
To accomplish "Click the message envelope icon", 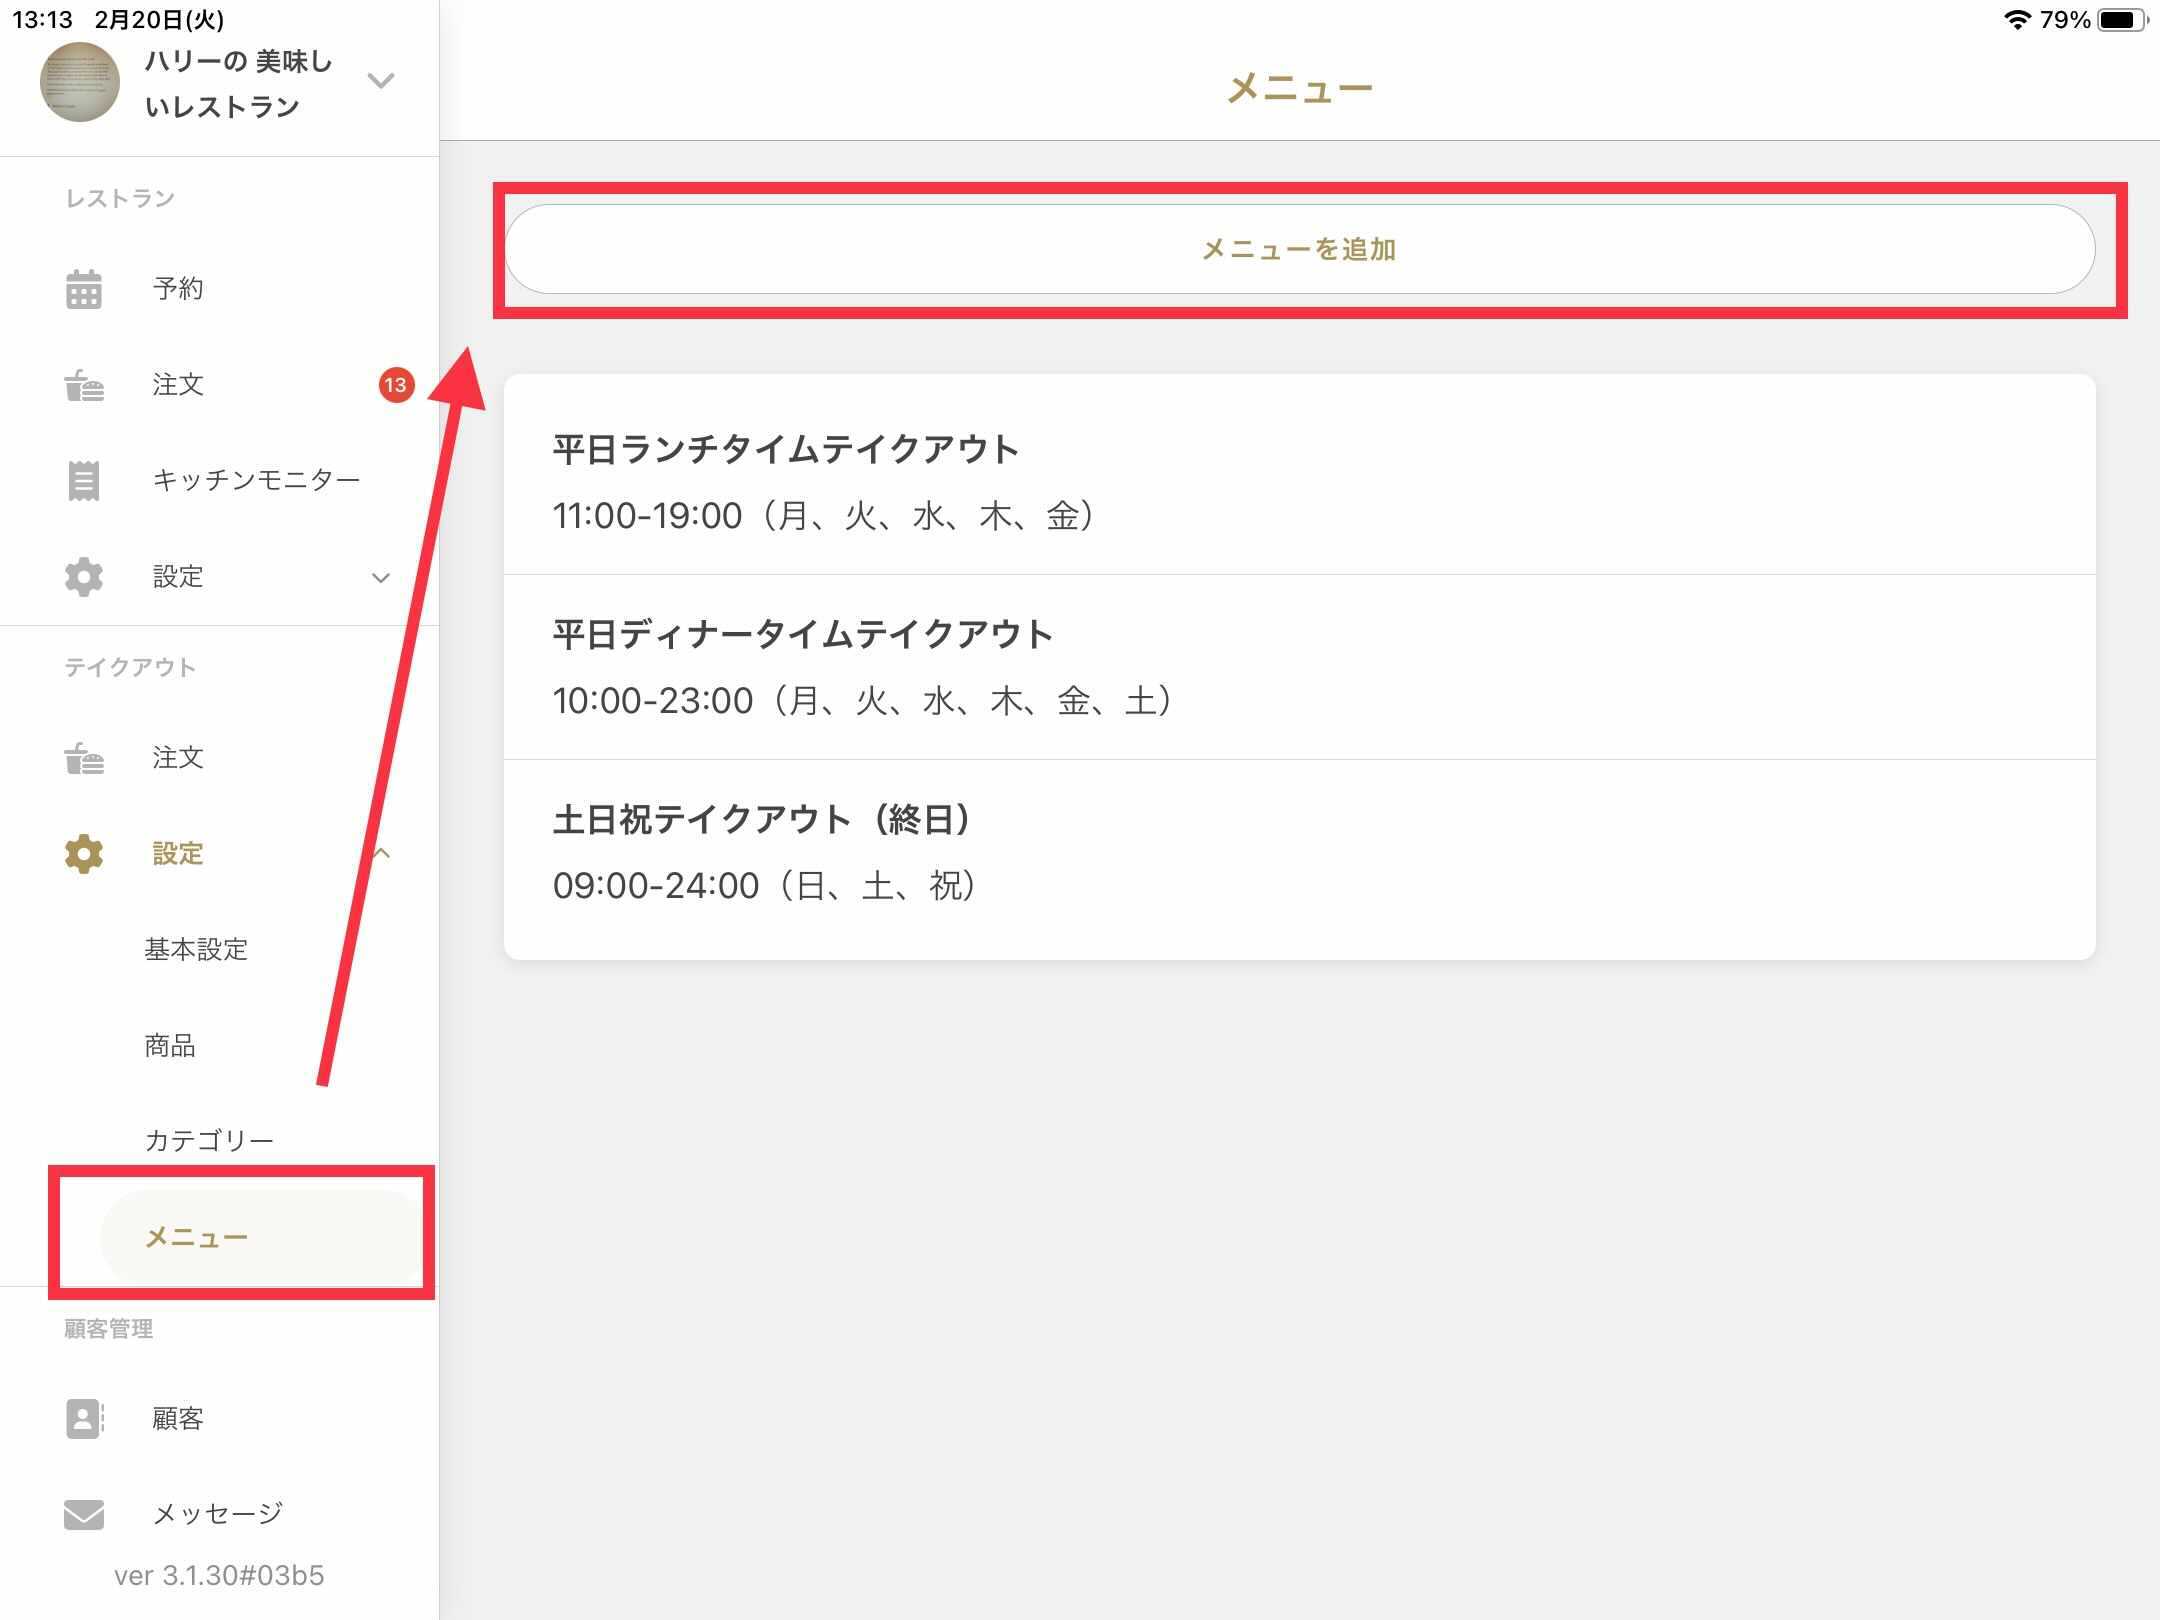I will 84,1514.
